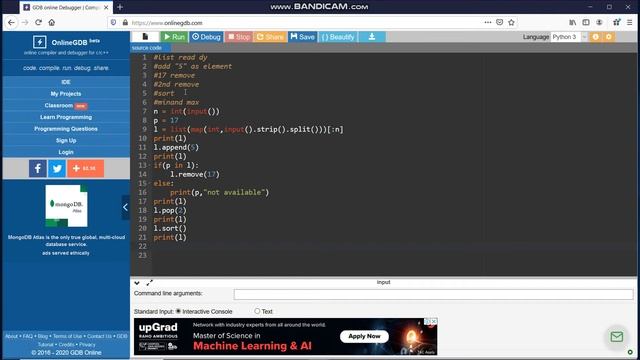
Task: Click the Stop button
Action: point(238,37)
